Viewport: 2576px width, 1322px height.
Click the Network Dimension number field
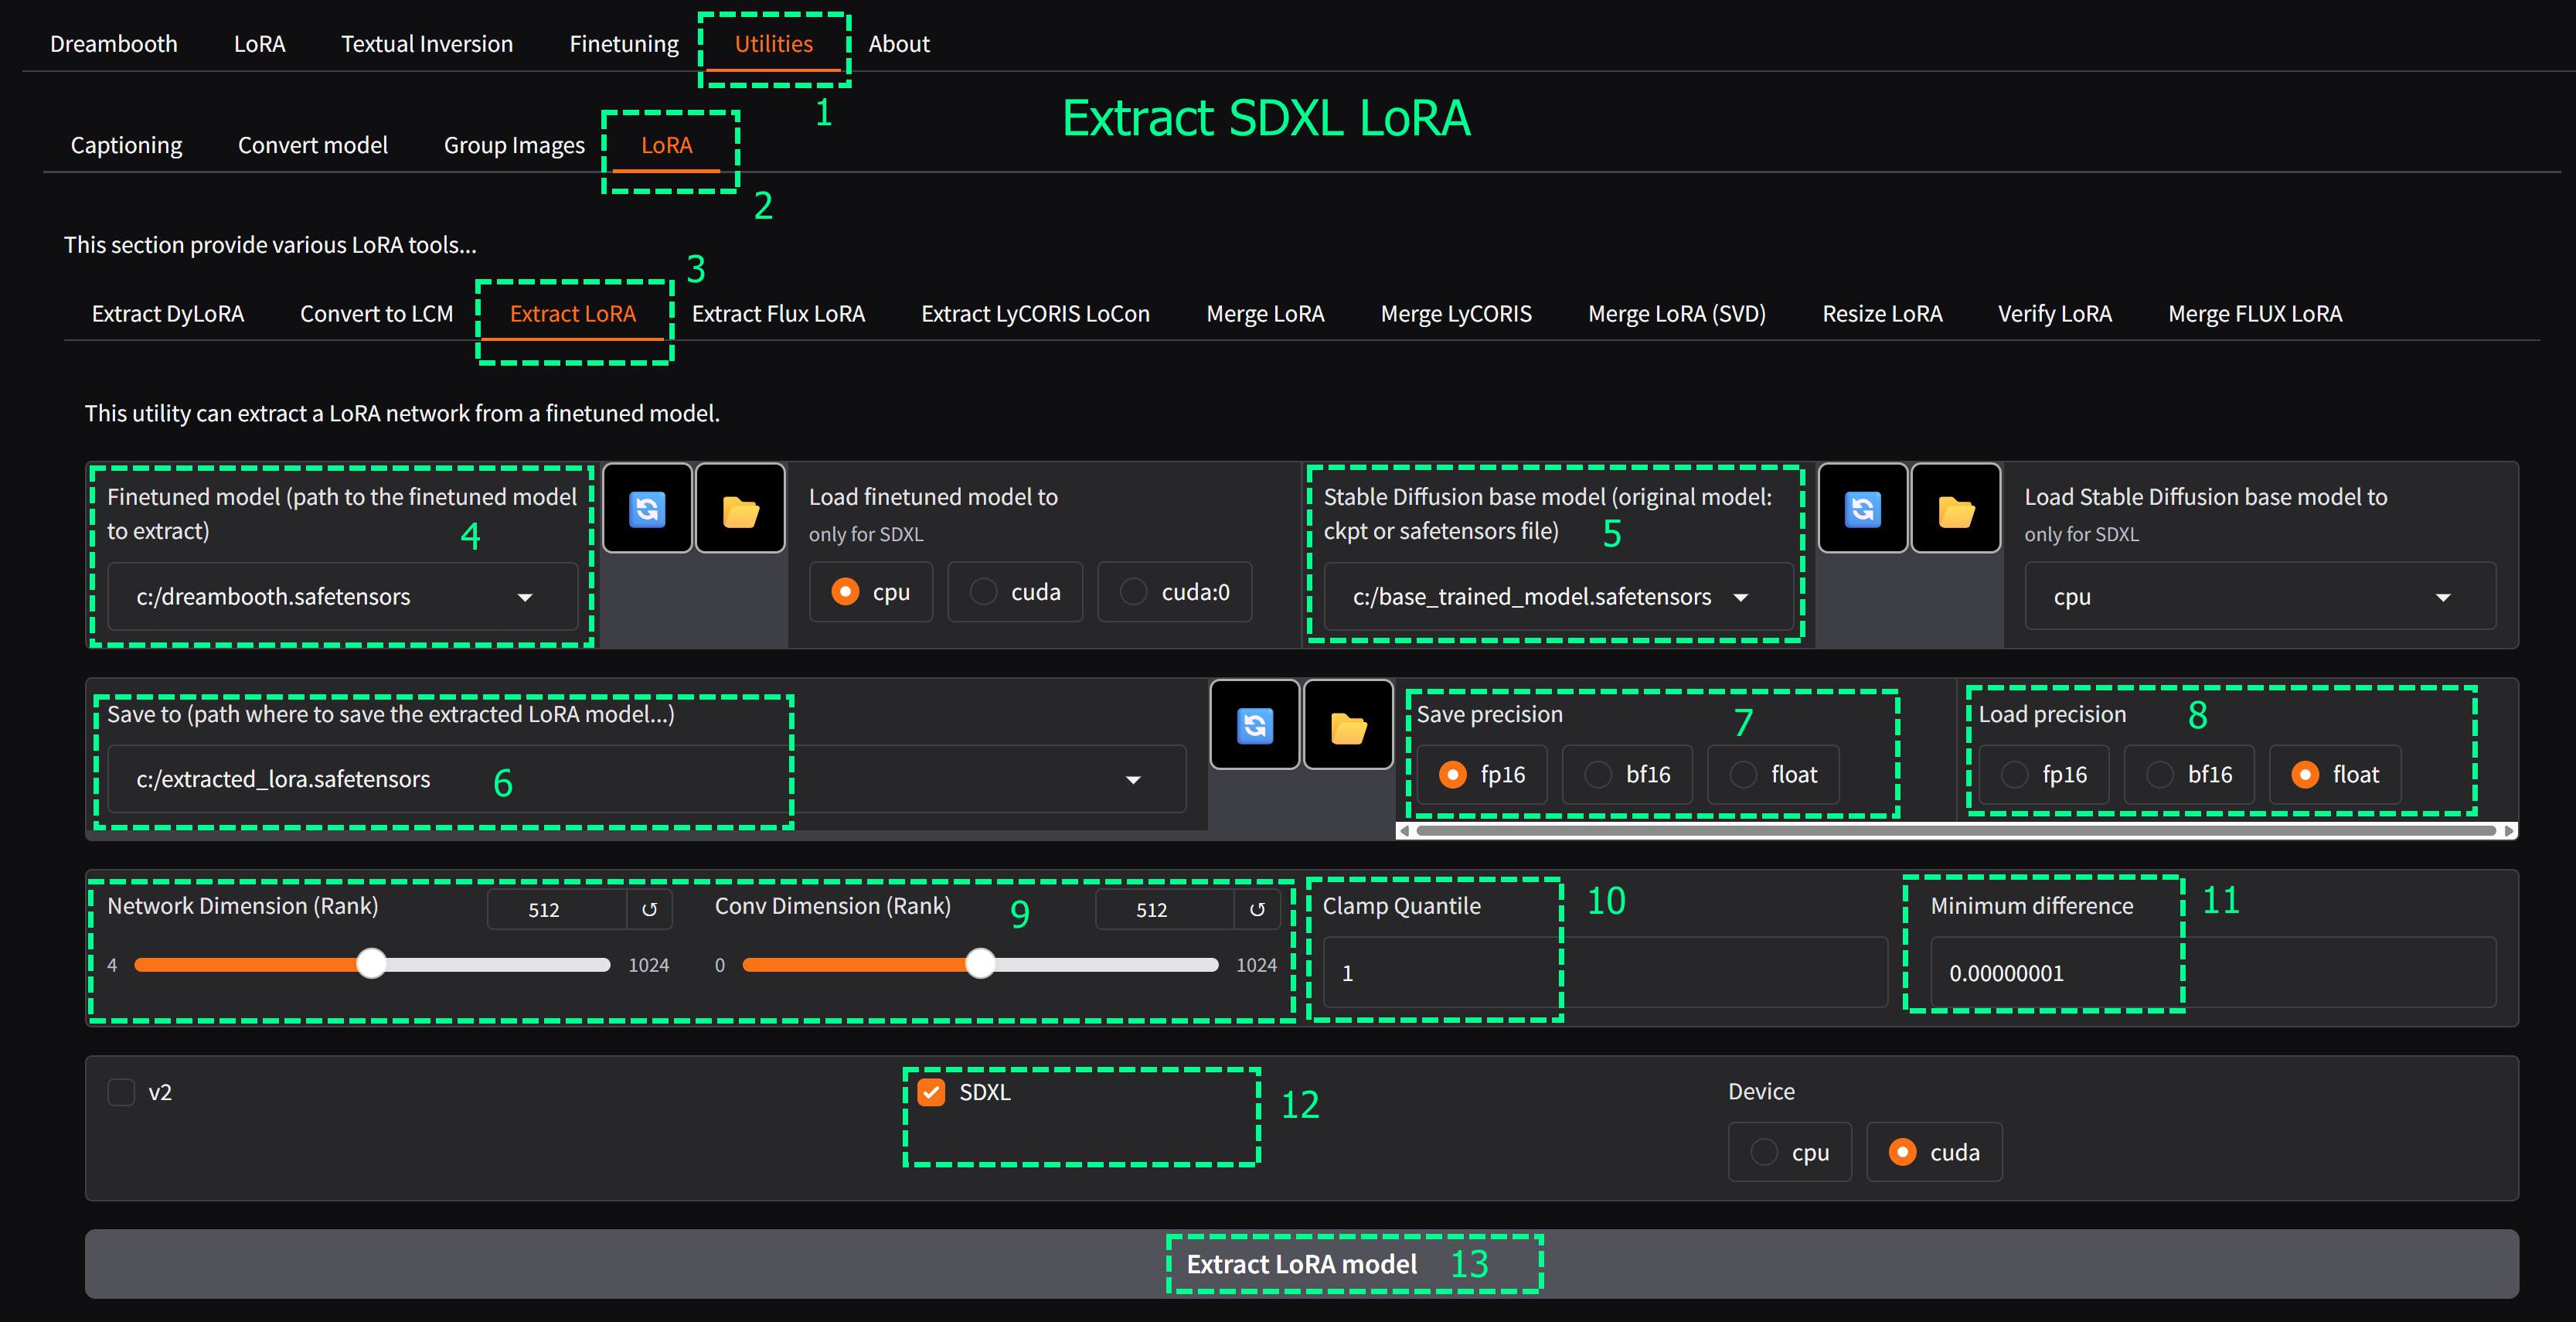click(558, 909)
